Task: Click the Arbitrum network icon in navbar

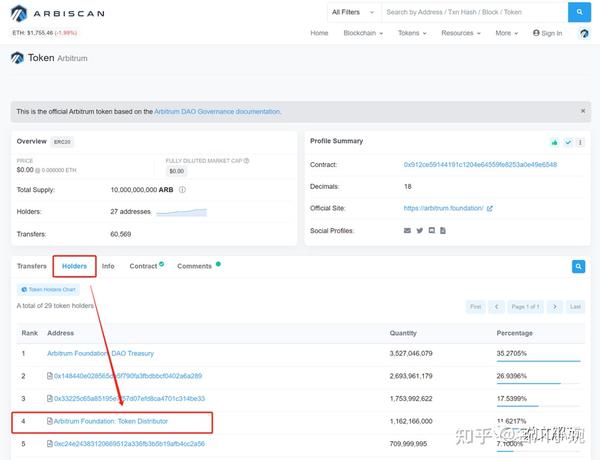Action: tap(584, 33)
